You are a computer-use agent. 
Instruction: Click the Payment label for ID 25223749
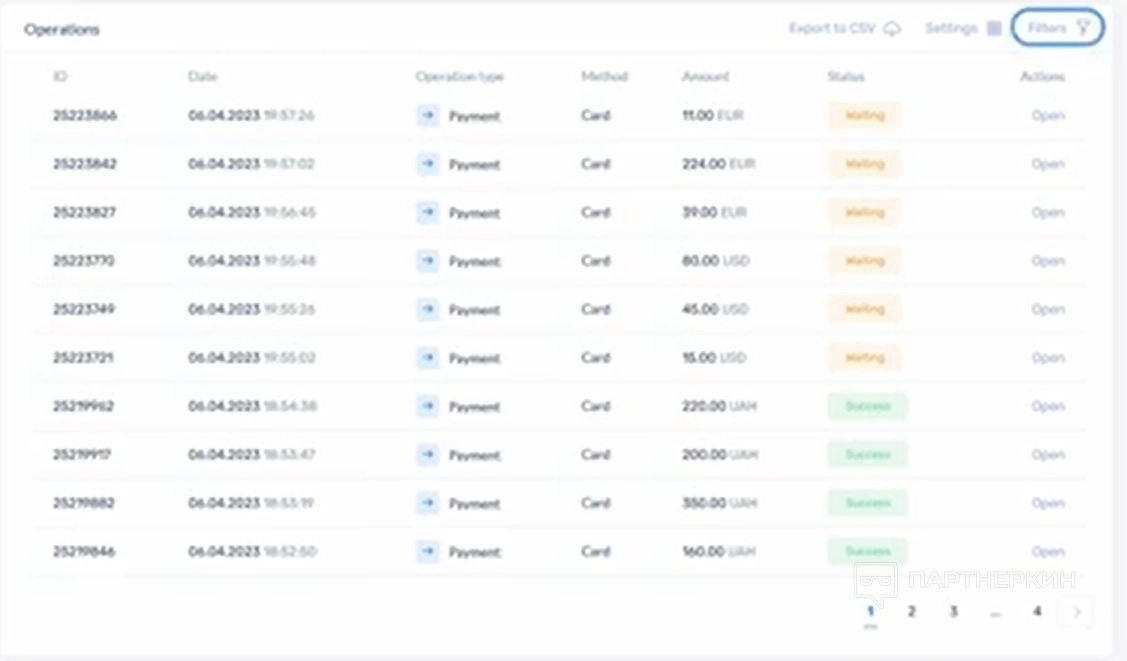tap(474, 310)
